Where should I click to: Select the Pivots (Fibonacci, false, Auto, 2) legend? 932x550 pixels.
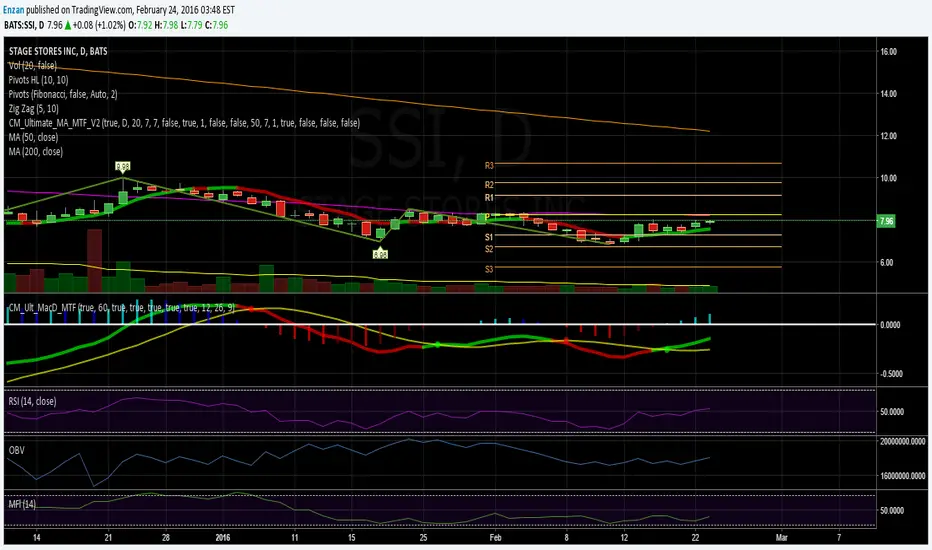point(63,94)
